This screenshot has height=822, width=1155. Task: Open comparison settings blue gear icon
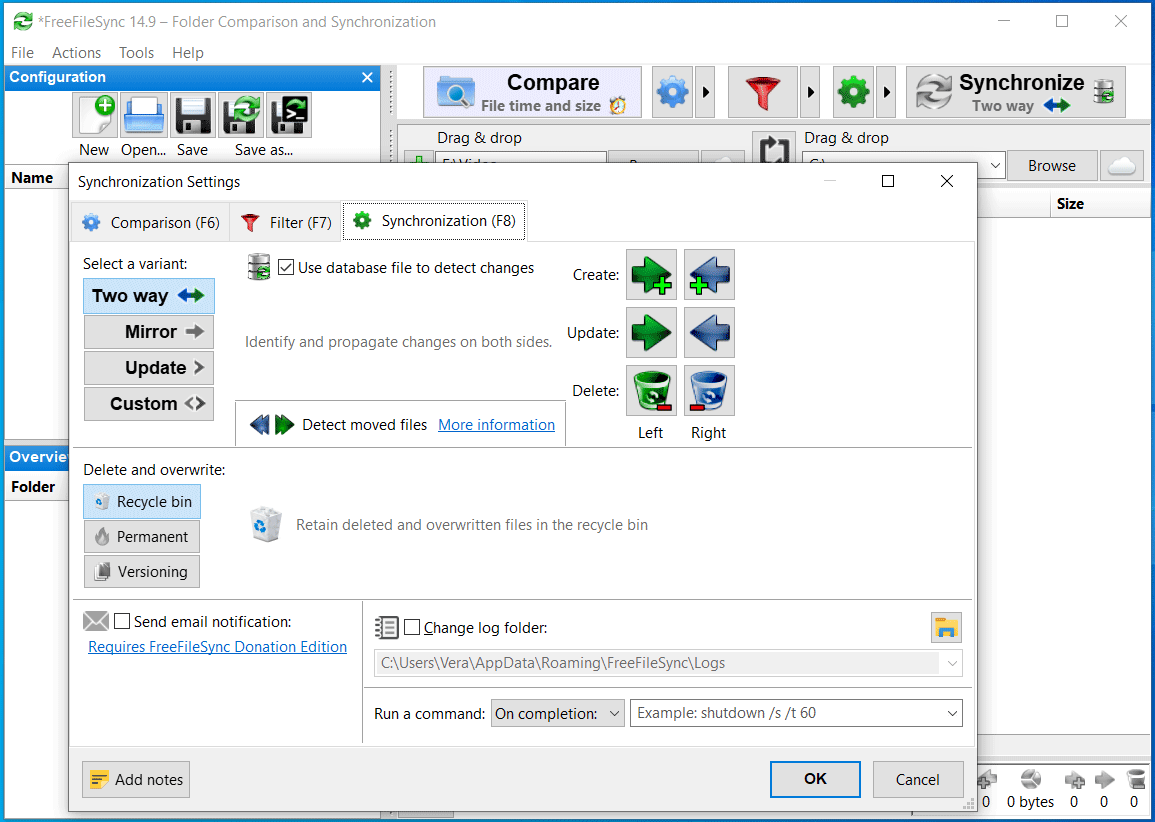tap(673, 92)
